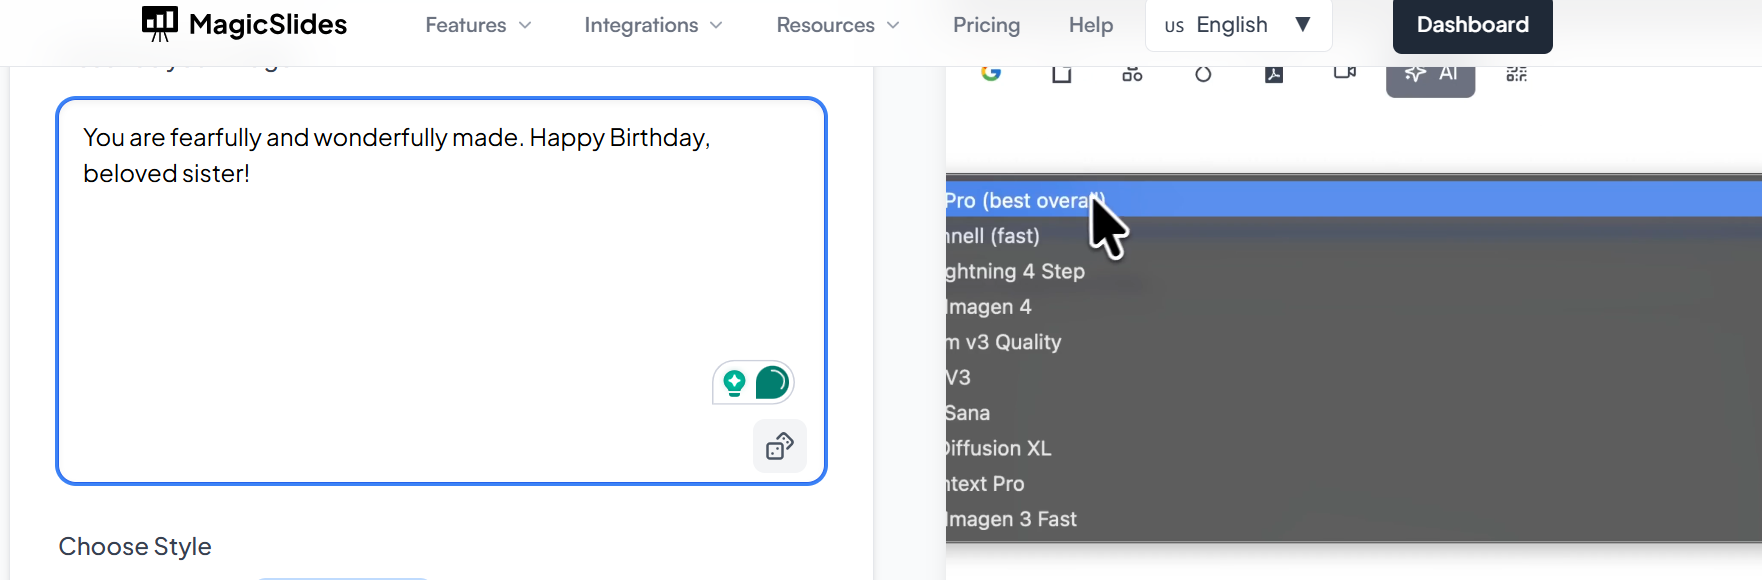Click the dice randomize prompt icon
Image resolution: width=1762 pixels, height=580 pixels.
click(780, 446)
